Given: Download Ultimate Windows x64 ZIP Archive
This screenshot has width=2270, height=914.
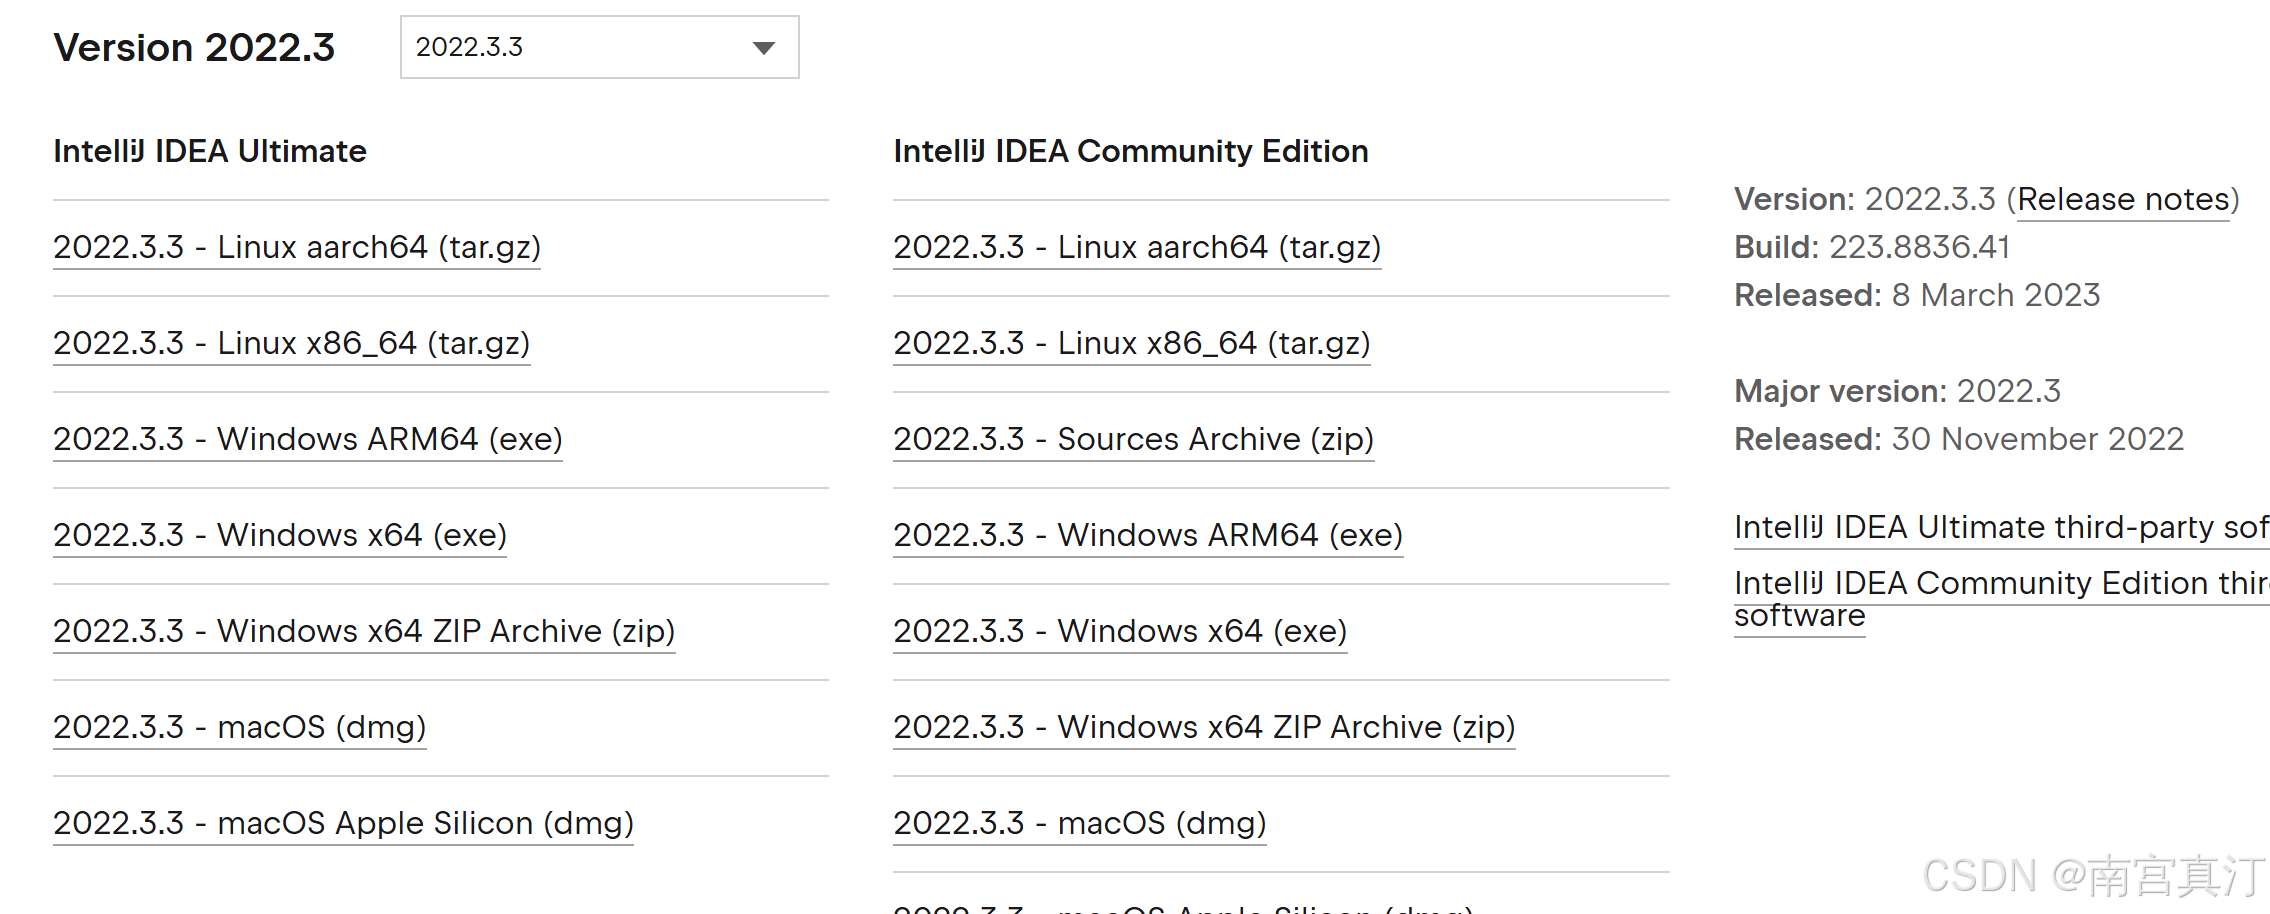Looking at the screenshot, I should 364,631.
